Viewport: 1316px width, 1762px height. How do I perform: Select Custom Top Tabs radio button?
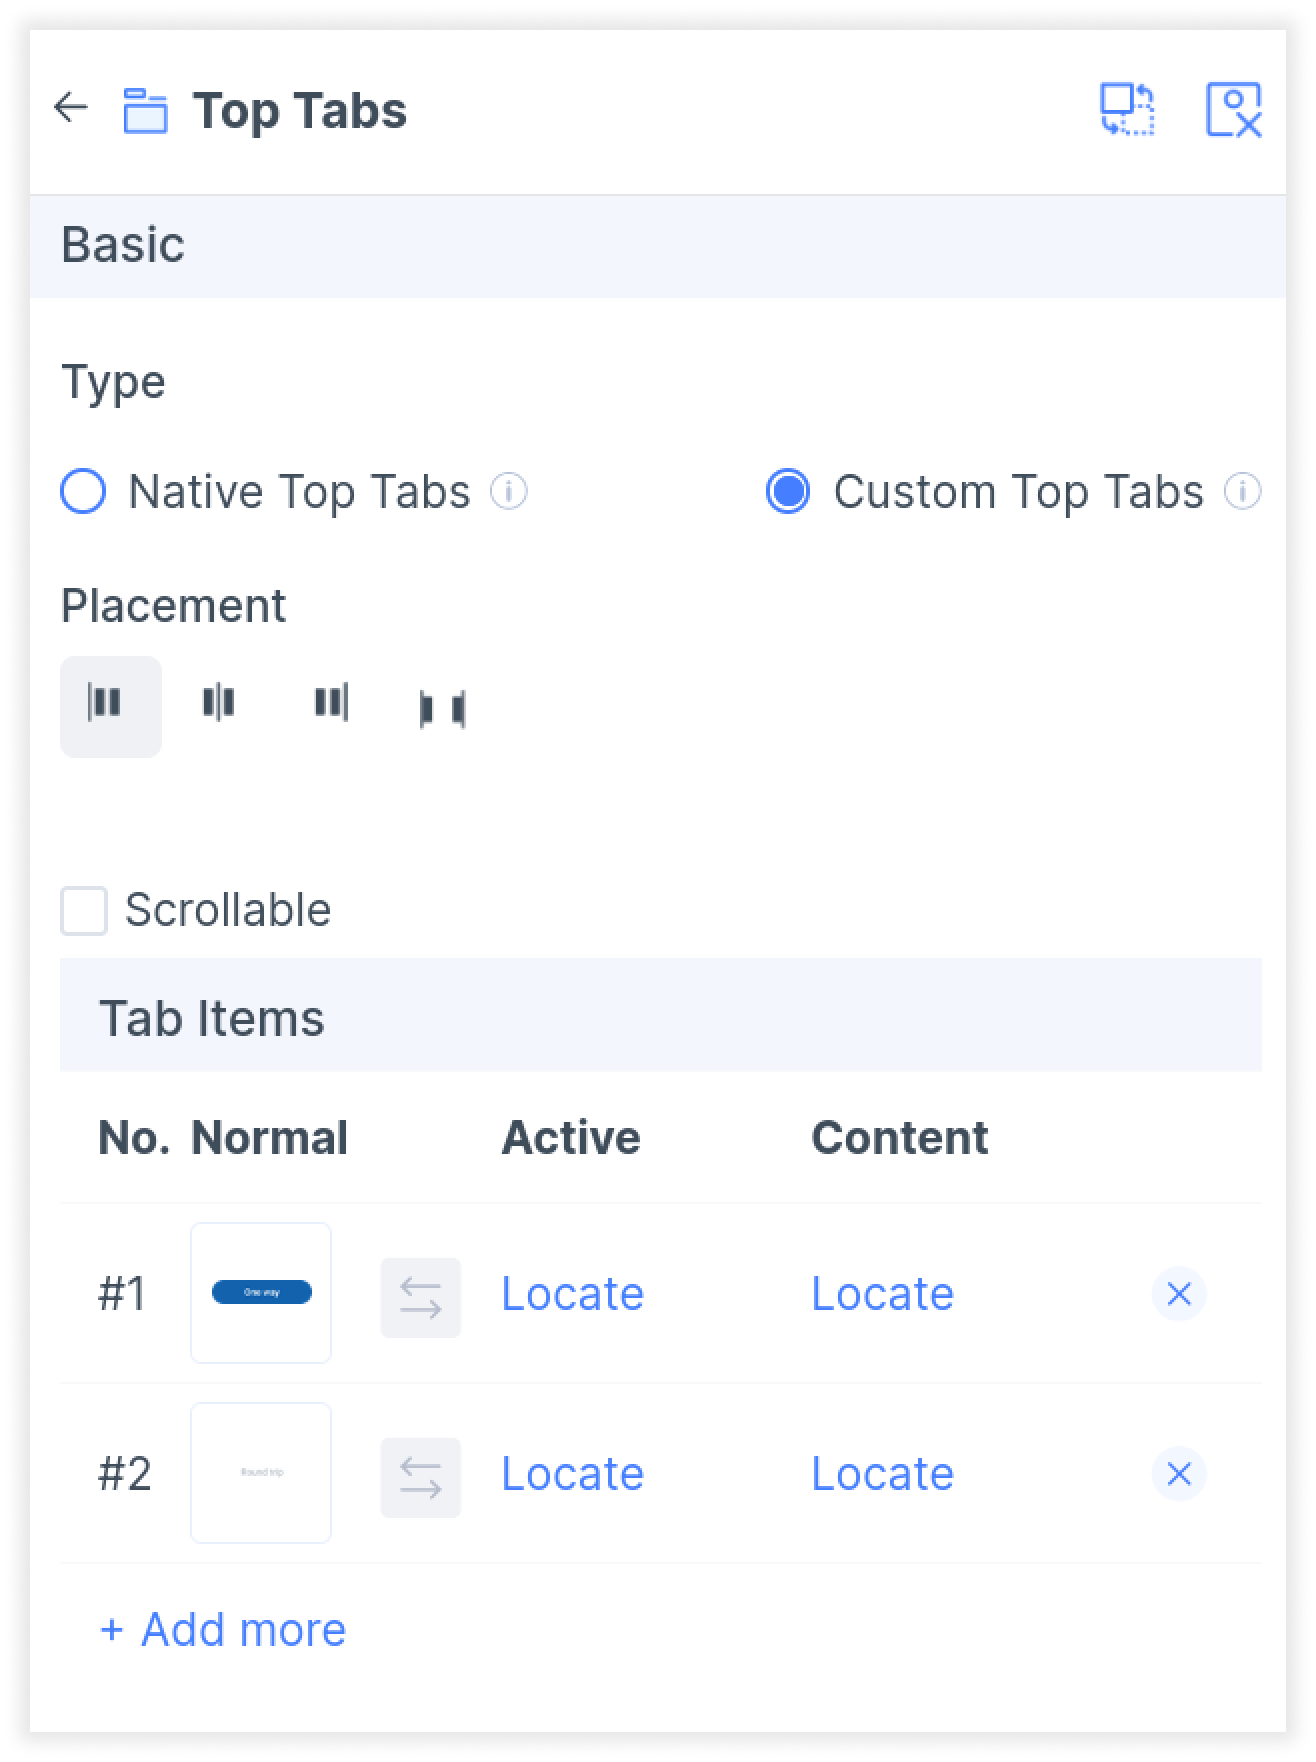[788, 492]
